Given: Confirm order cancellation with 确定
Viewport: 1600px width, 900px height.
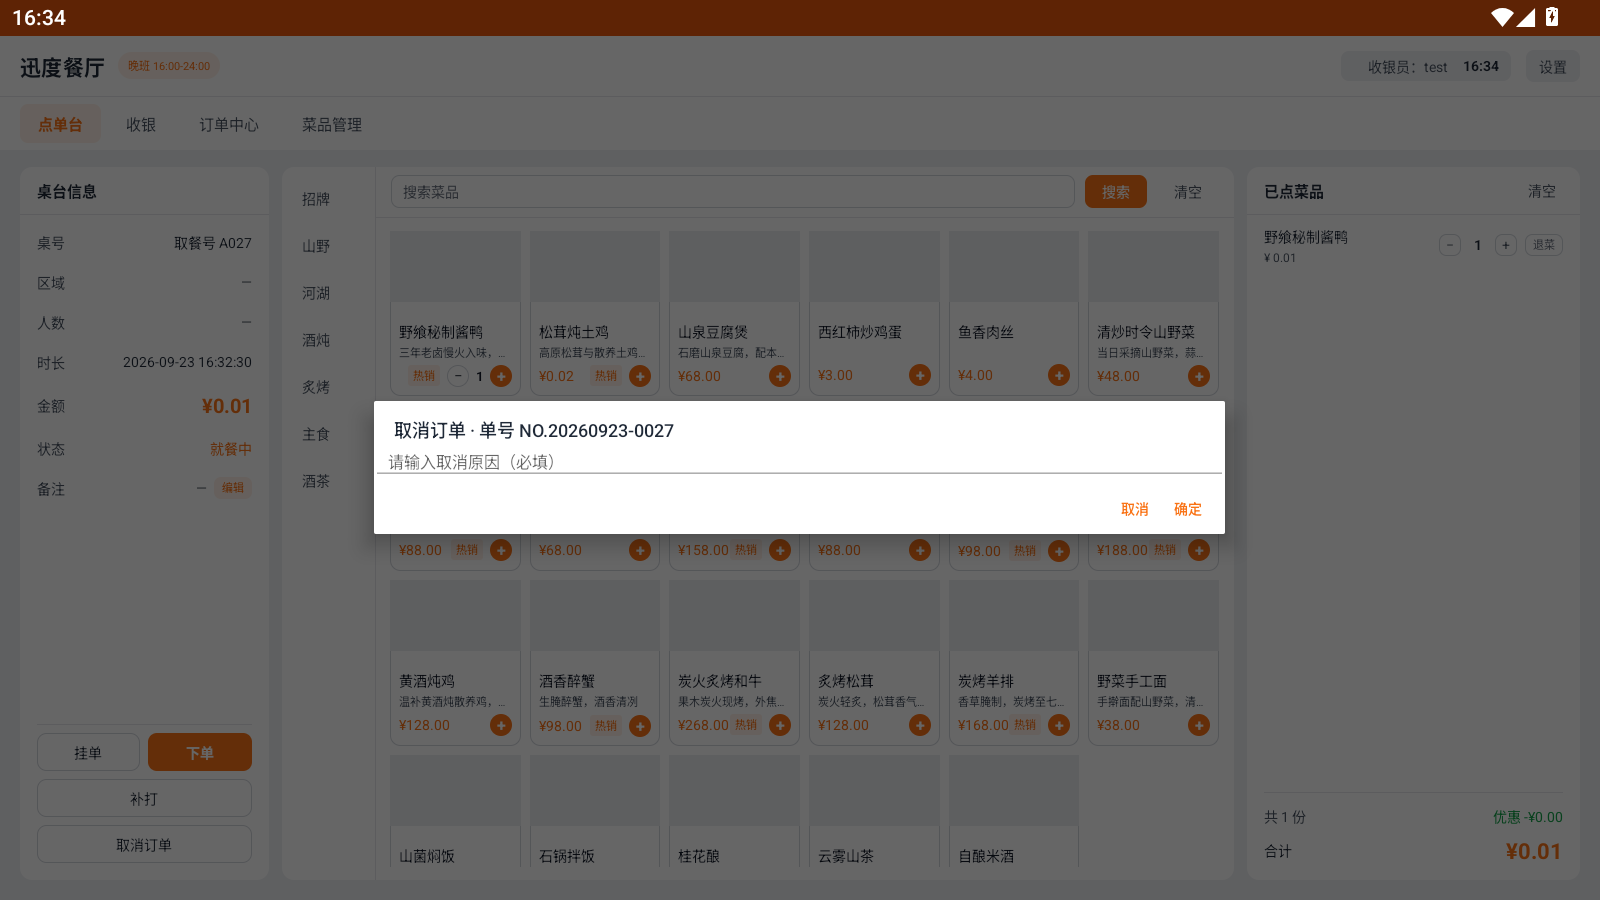Looking at the screenshot, I should click(x=1188, y=509).
